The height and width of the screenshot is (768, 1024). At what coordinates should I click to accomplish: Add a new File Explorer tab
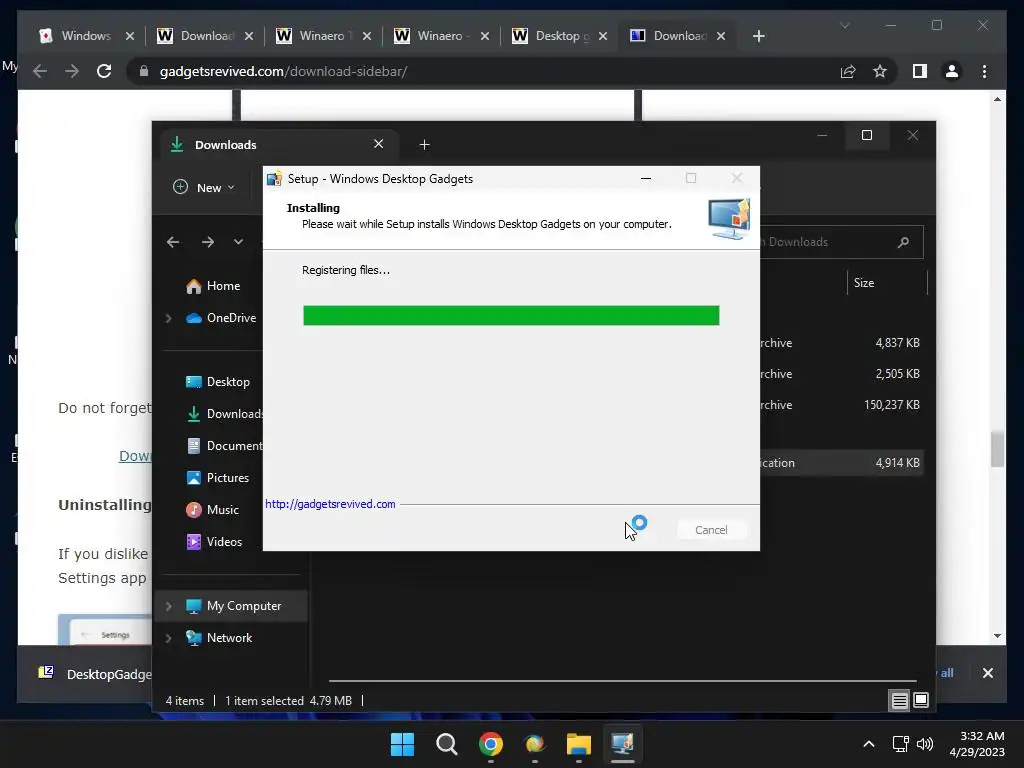[x=424, y=144]
